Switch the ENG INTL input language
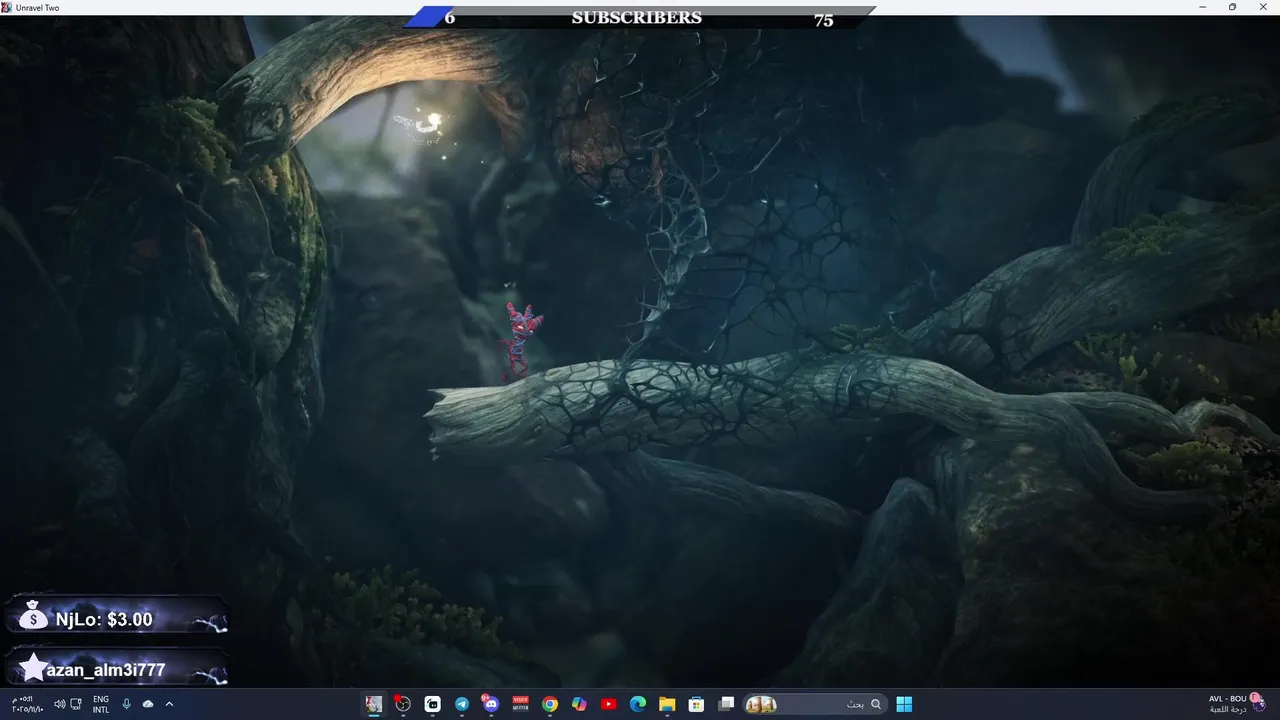The width and height of the screenshot is (1280, 720). pos(101,704)
